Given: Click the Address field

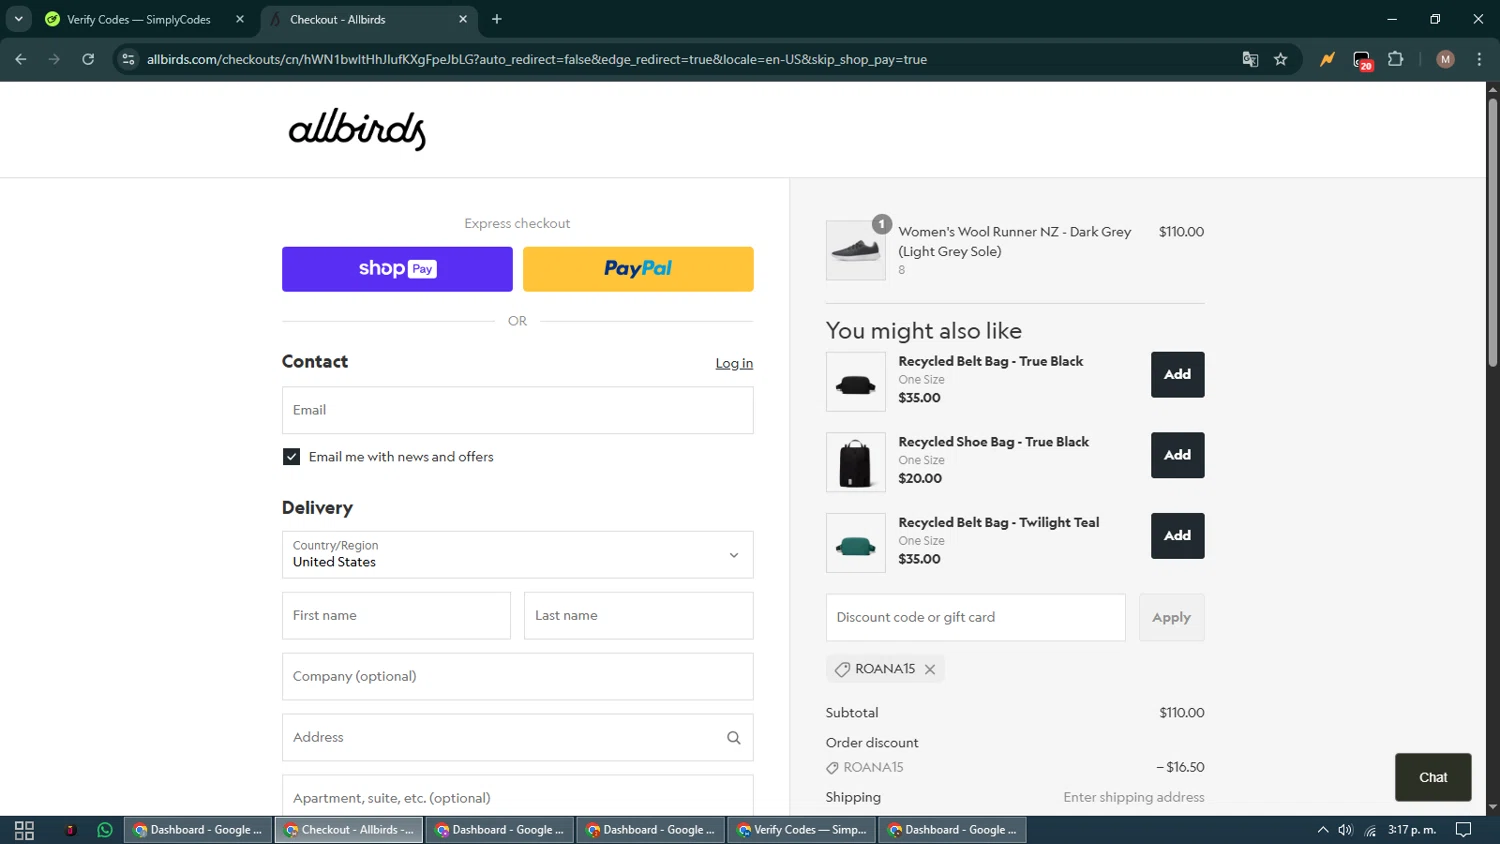Looking at the screenshot, I should pos(517,738).
